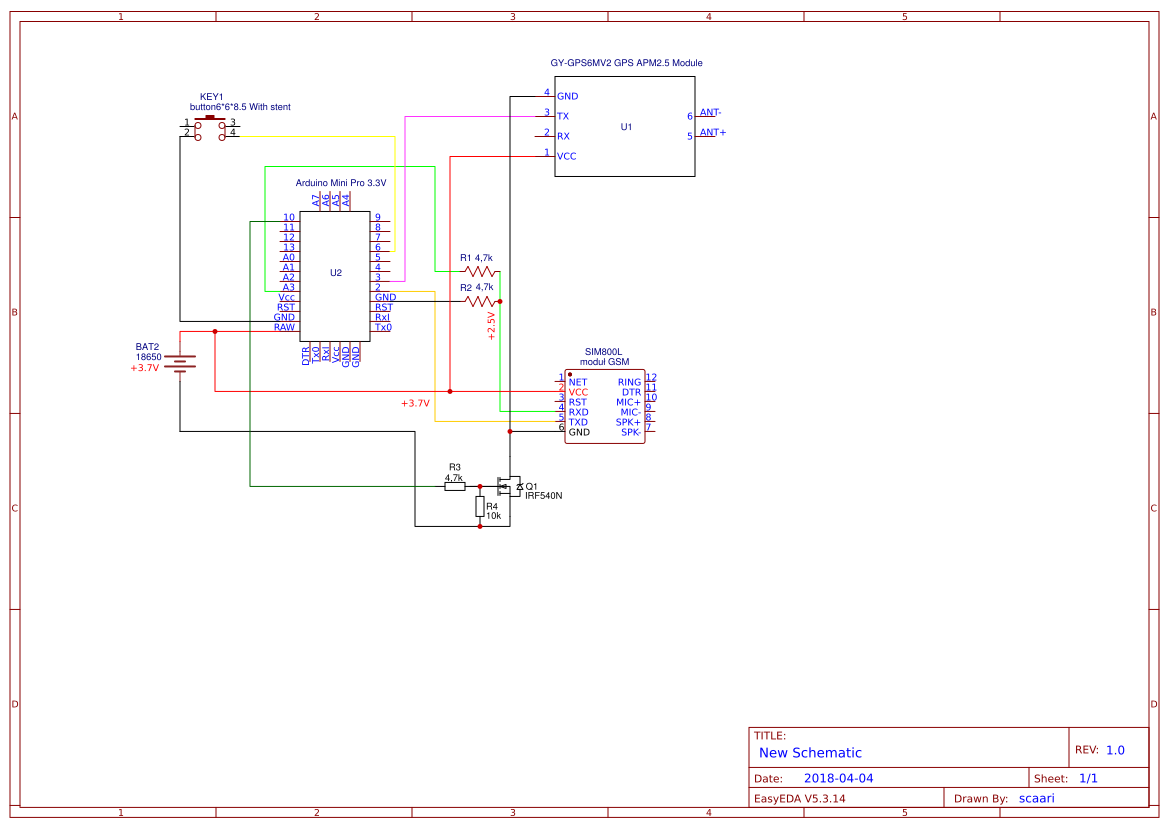Click the RAW pin label on Arduino
The image size is (1169, 828).
[284, 327]
